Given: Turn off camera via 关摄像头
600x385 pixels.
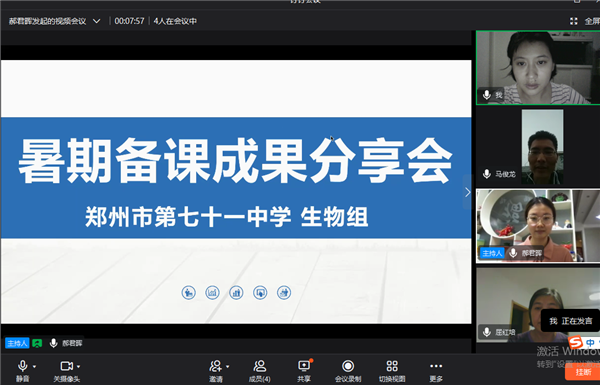Looking at the screenshot, I should pyautogui.click(x=67, y=370).
